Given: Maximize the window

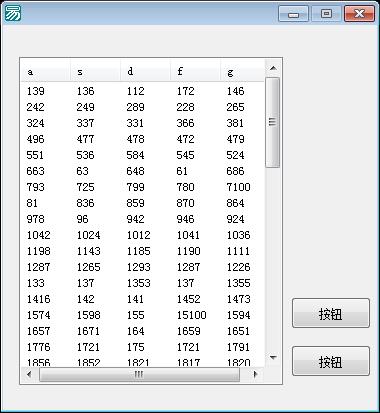Looking at the screenshot, I should pos(326,14).
